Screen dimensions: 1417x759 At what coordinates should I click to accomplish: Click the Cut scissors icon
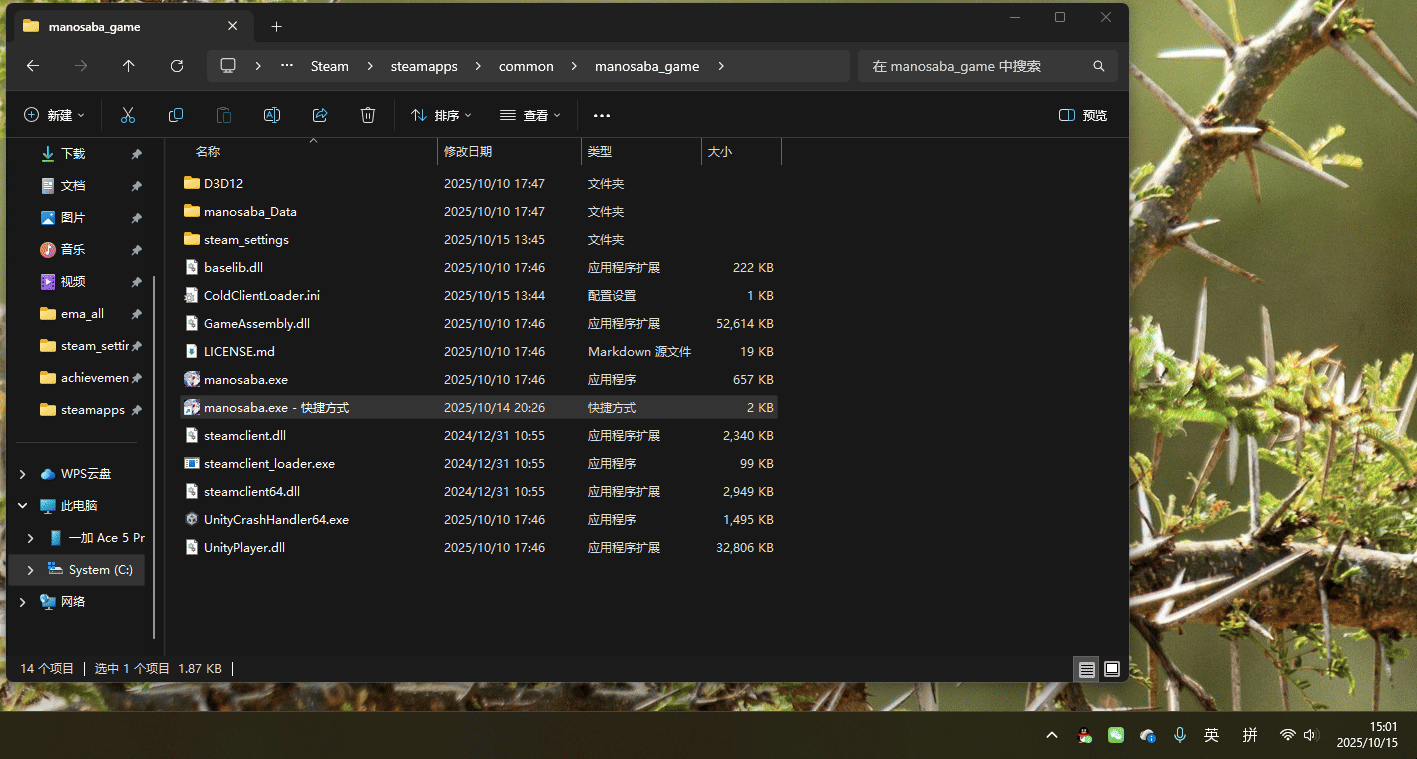point(128,115)
